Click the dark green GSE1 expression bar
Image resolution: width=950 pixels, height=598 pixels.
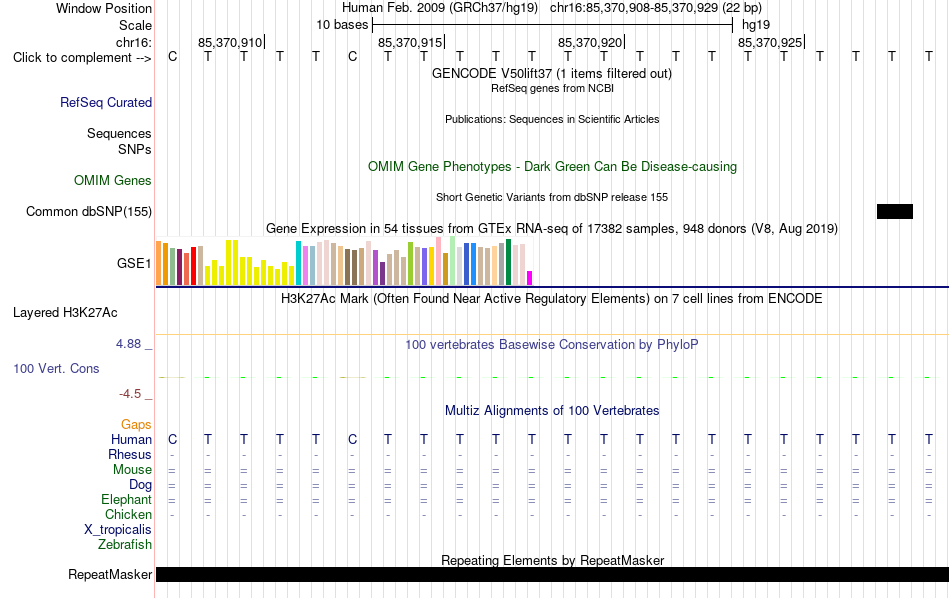508,262
